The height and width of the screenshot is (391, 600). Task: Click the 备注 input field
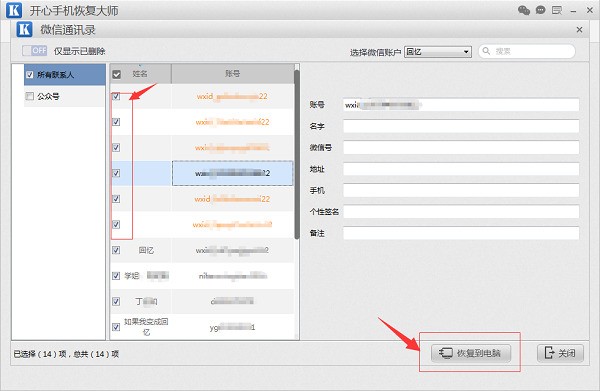click(461, 233)
